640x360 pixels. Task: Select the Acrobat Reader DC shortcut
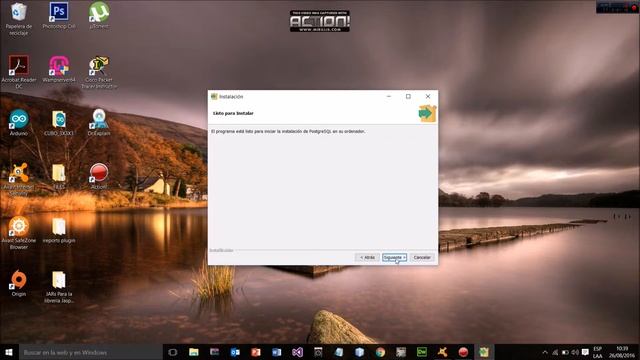pyautogui.click(x=19, y=72)
